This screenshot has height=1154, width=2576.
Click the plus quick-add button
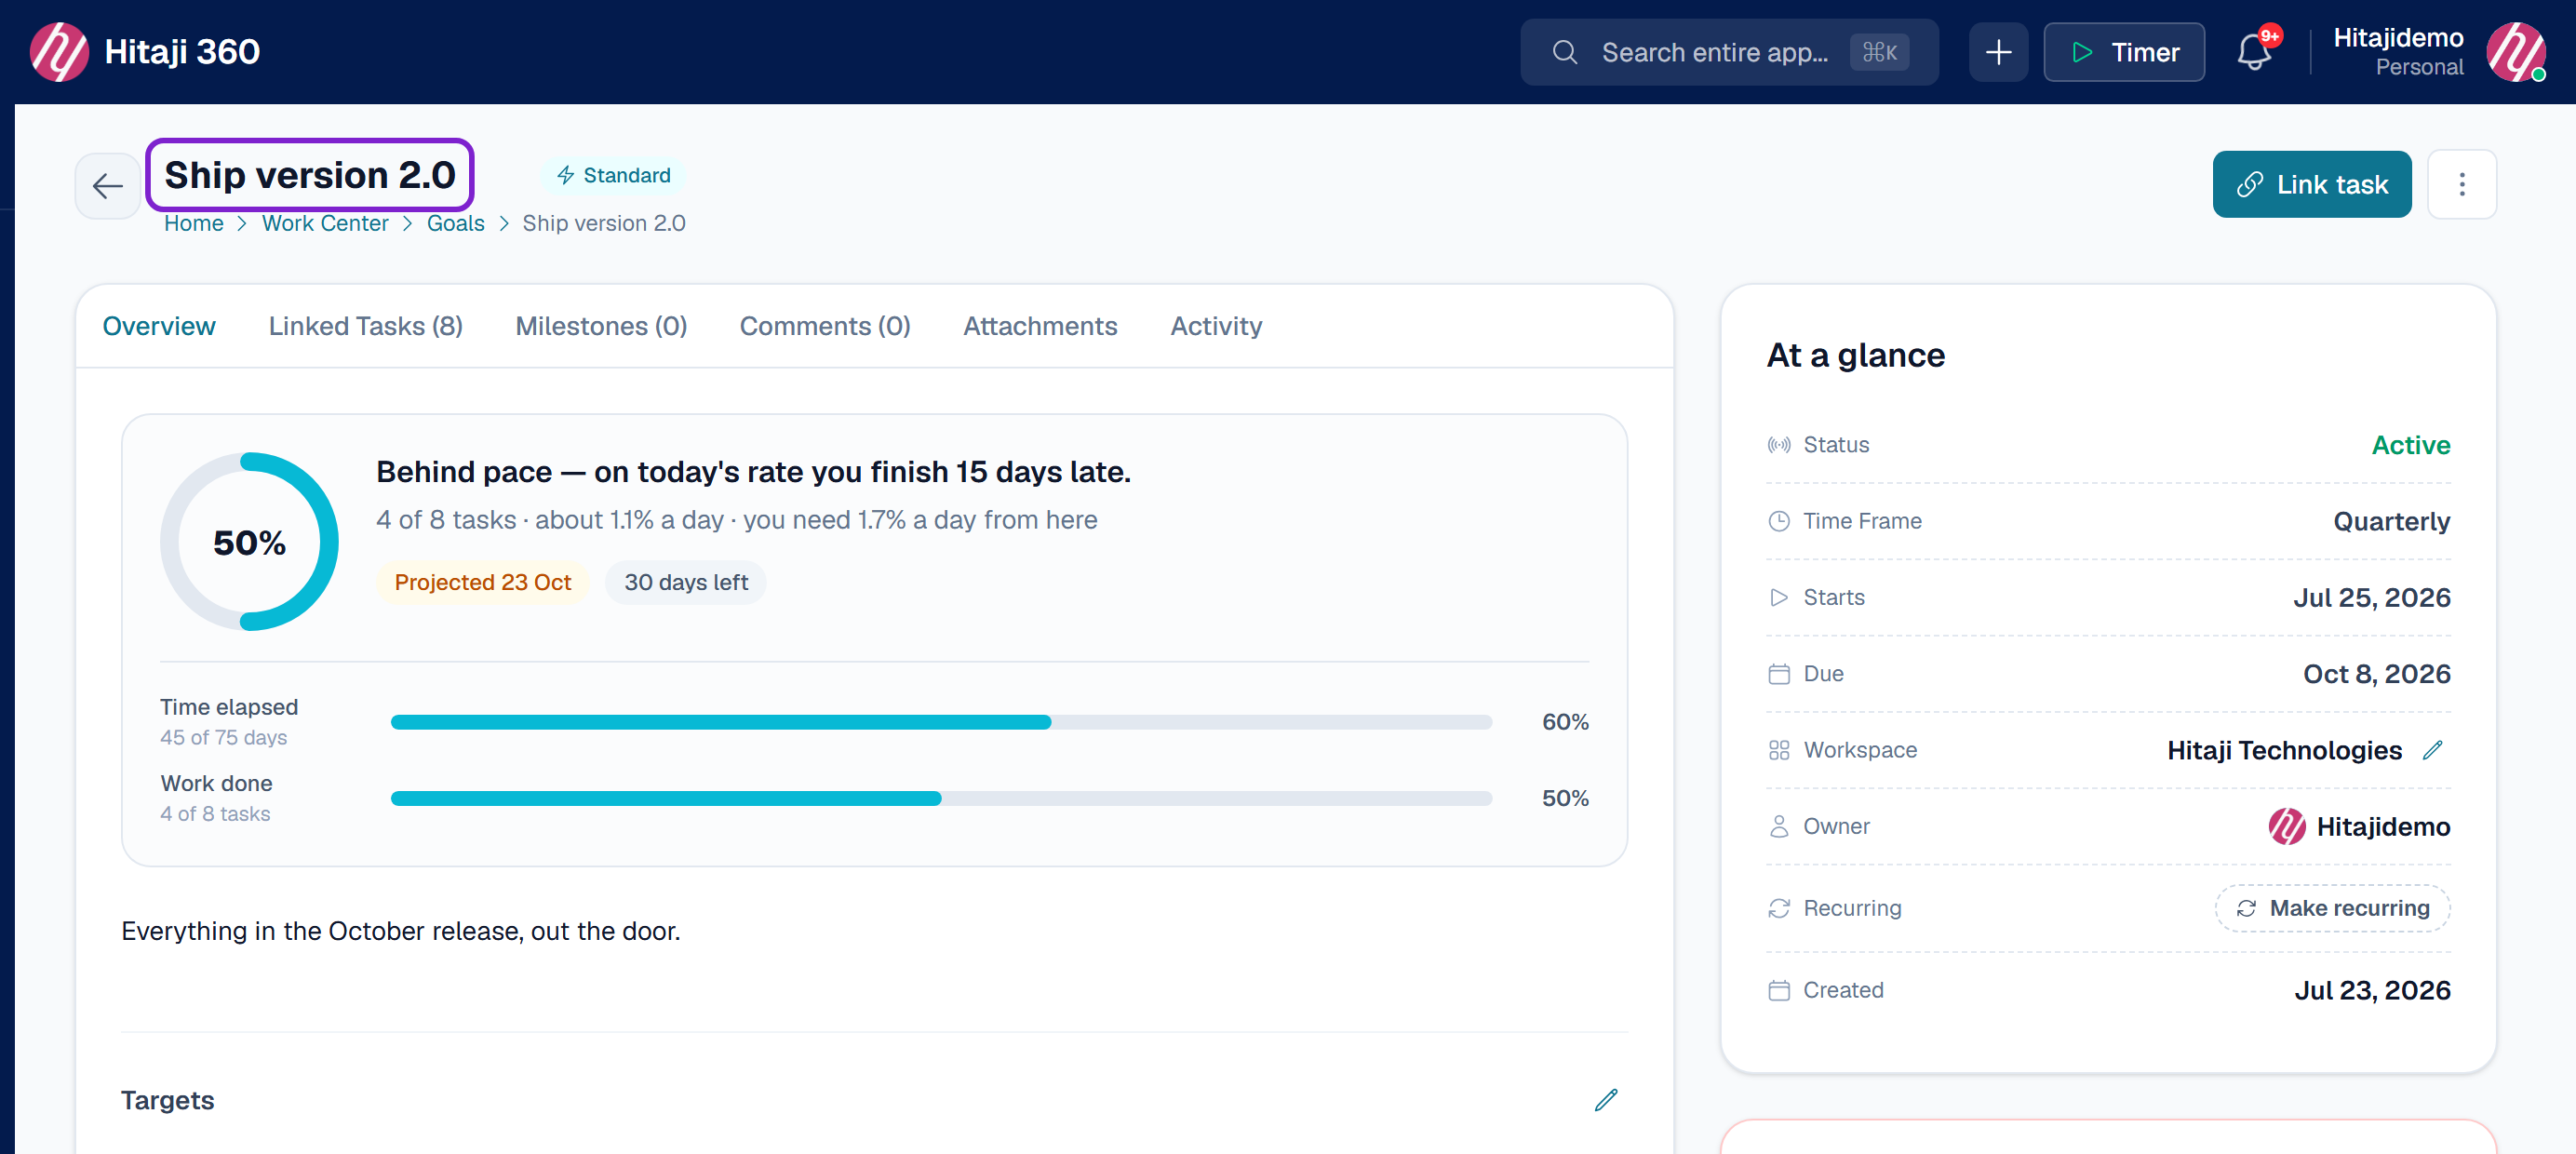click(x=1998, y=52)
